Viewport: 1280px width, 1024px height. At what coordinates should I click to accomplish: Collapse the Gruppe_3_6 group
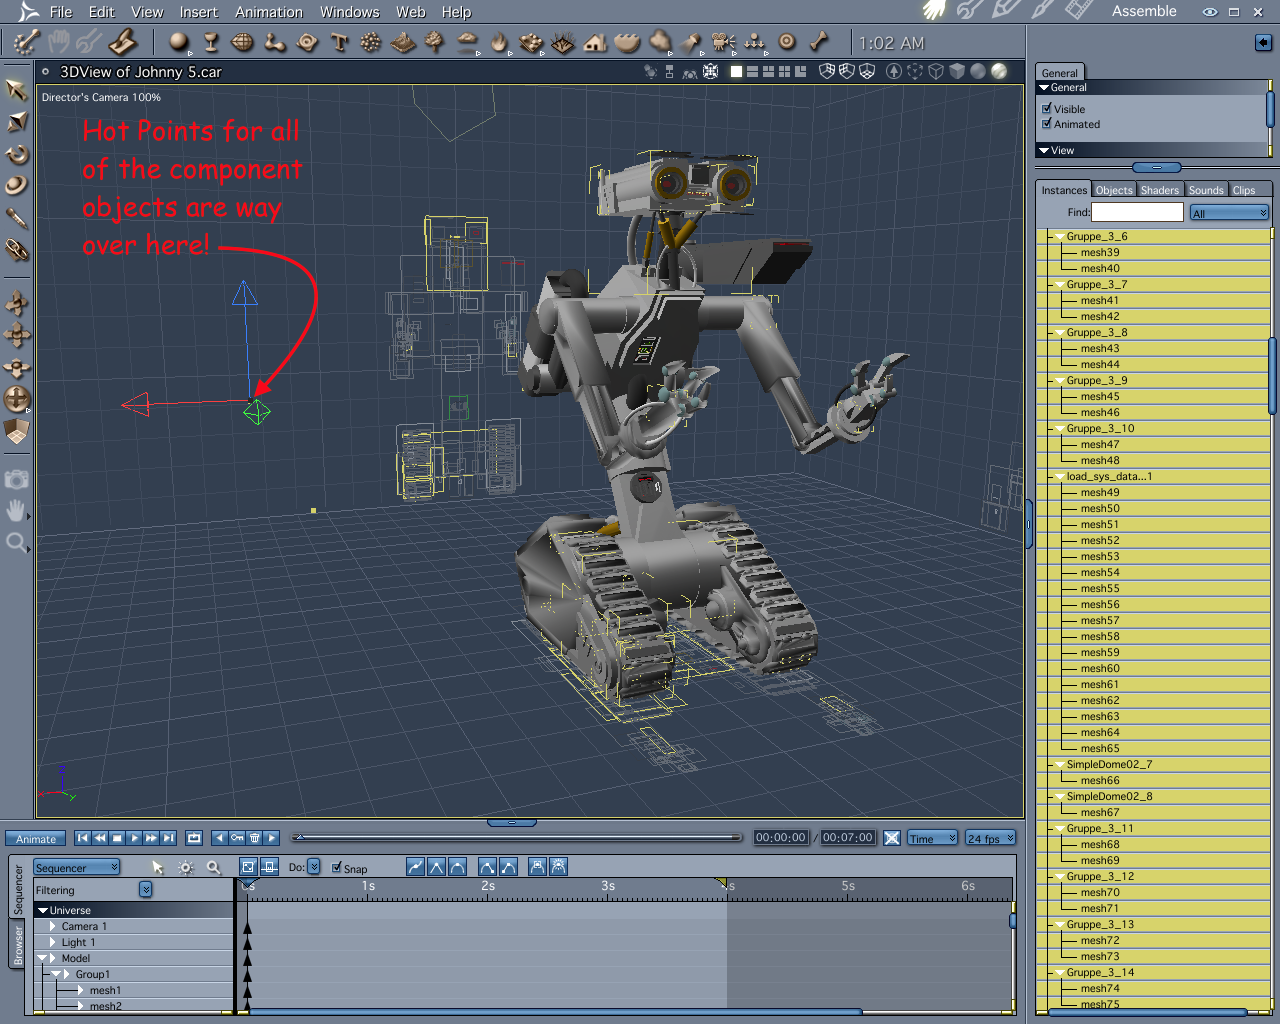[1060, 236]
